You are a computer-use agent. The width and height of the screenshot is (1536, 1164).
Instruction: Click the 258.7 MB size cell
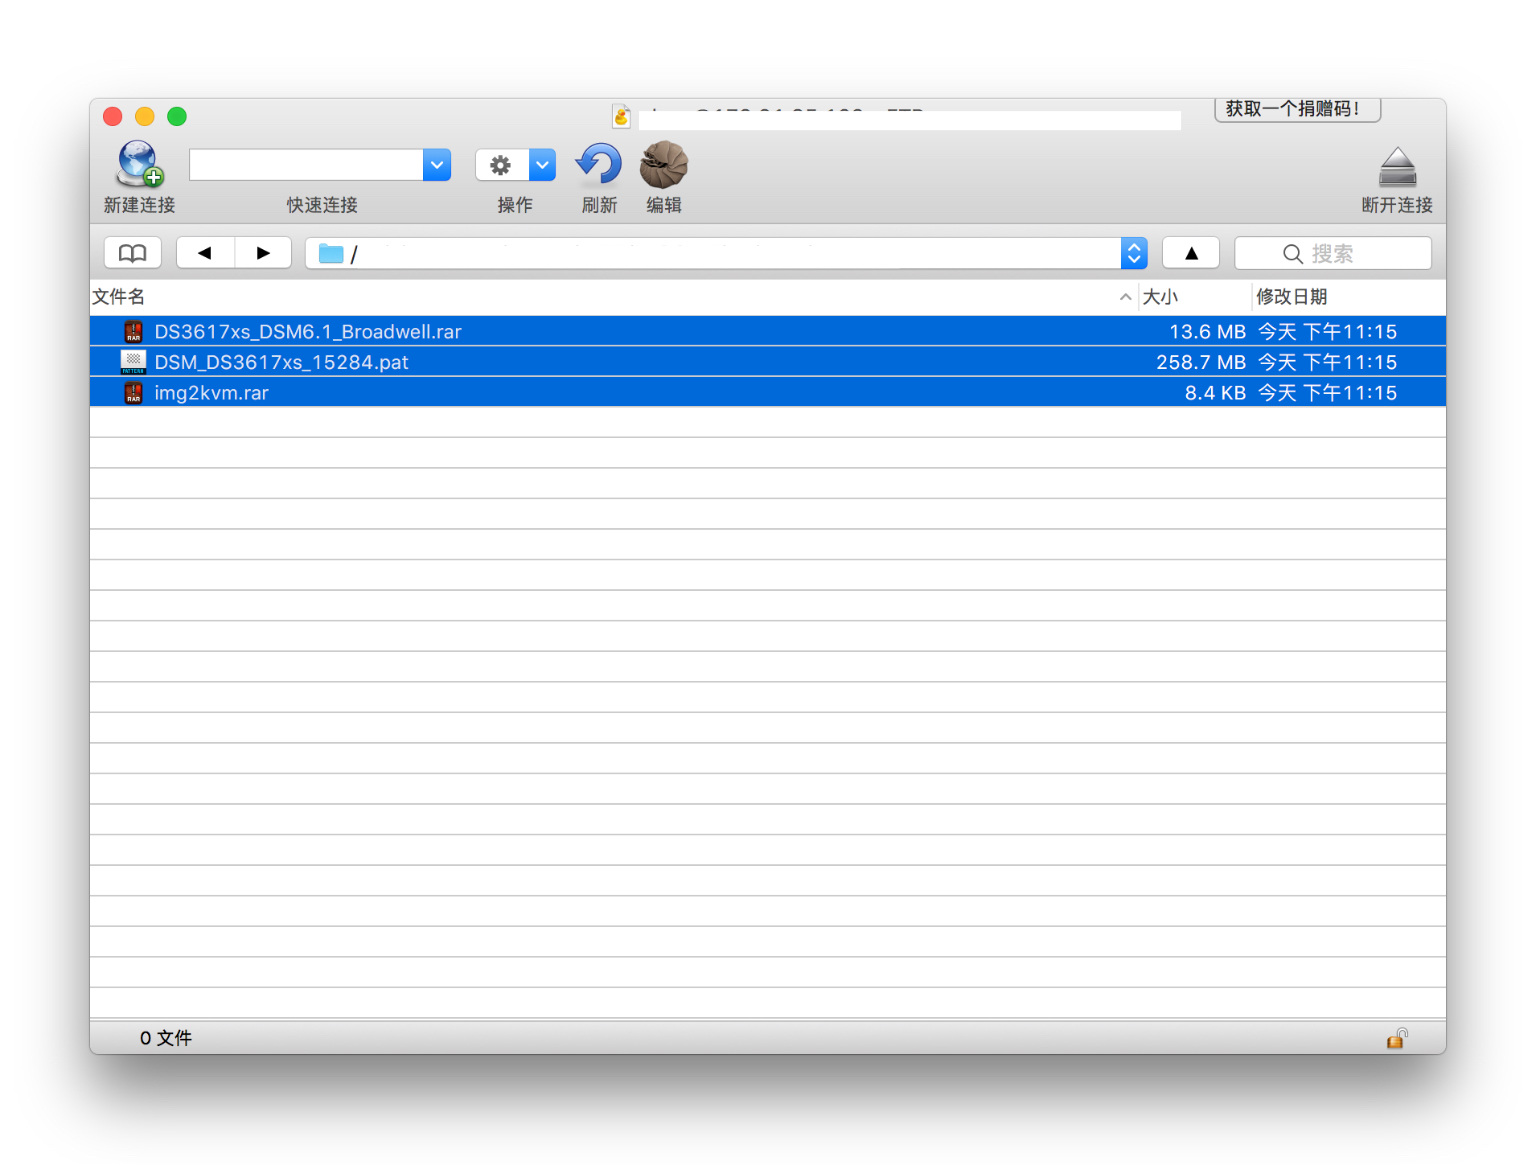pos(1200,362)
